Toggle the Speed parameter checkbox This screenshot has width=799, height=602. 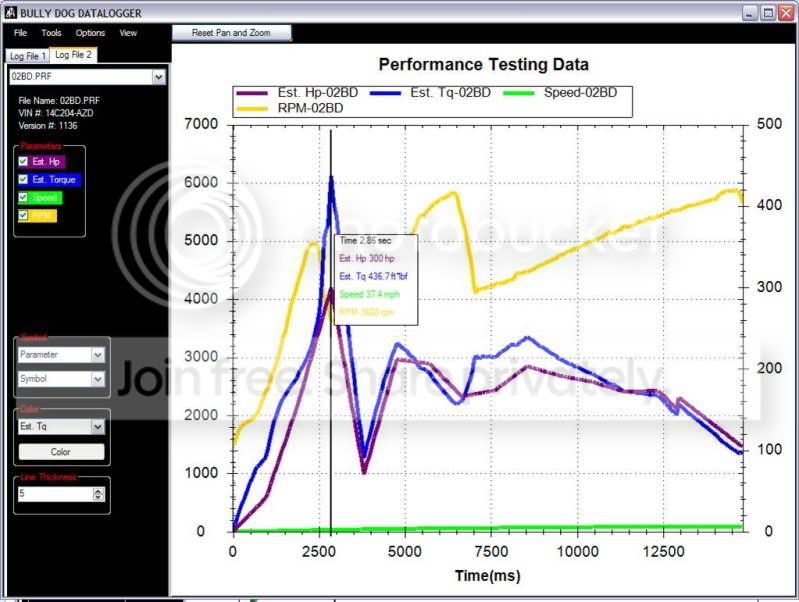pos(23,197)
